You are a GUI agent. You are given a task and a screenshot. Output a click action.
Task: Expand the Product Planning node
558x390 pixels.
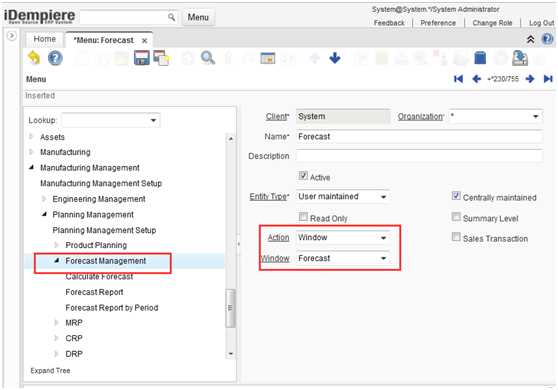[57, 245]
